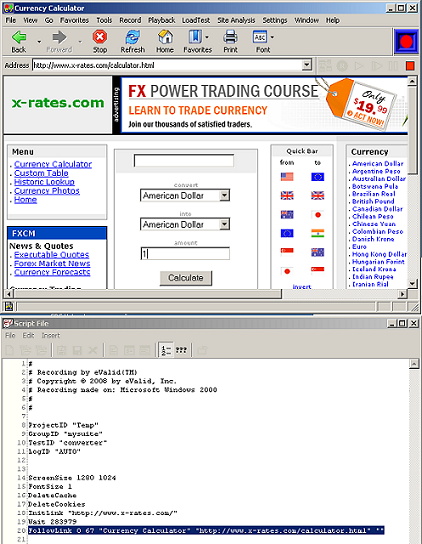Open the Playback menu

161,20
